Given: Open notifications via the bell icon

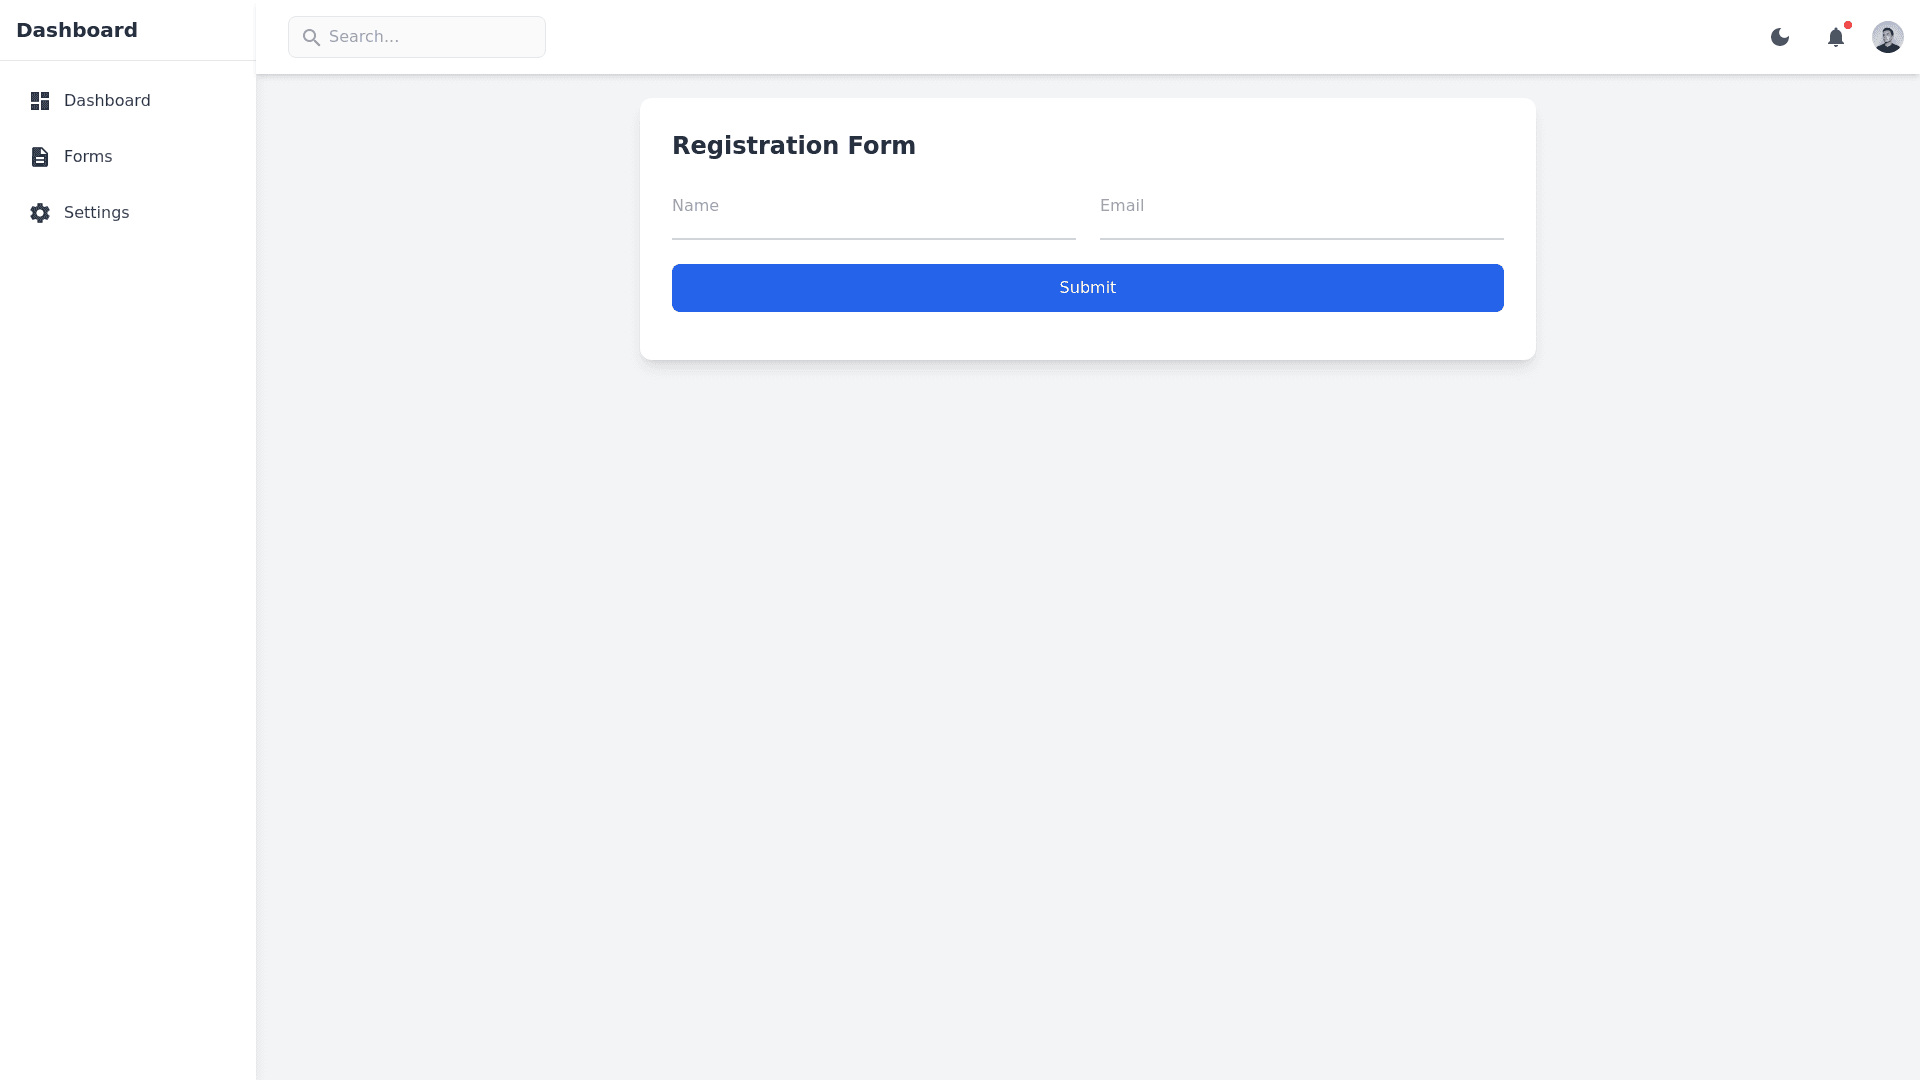Looking at the screenshot, I should point(1835,38).
